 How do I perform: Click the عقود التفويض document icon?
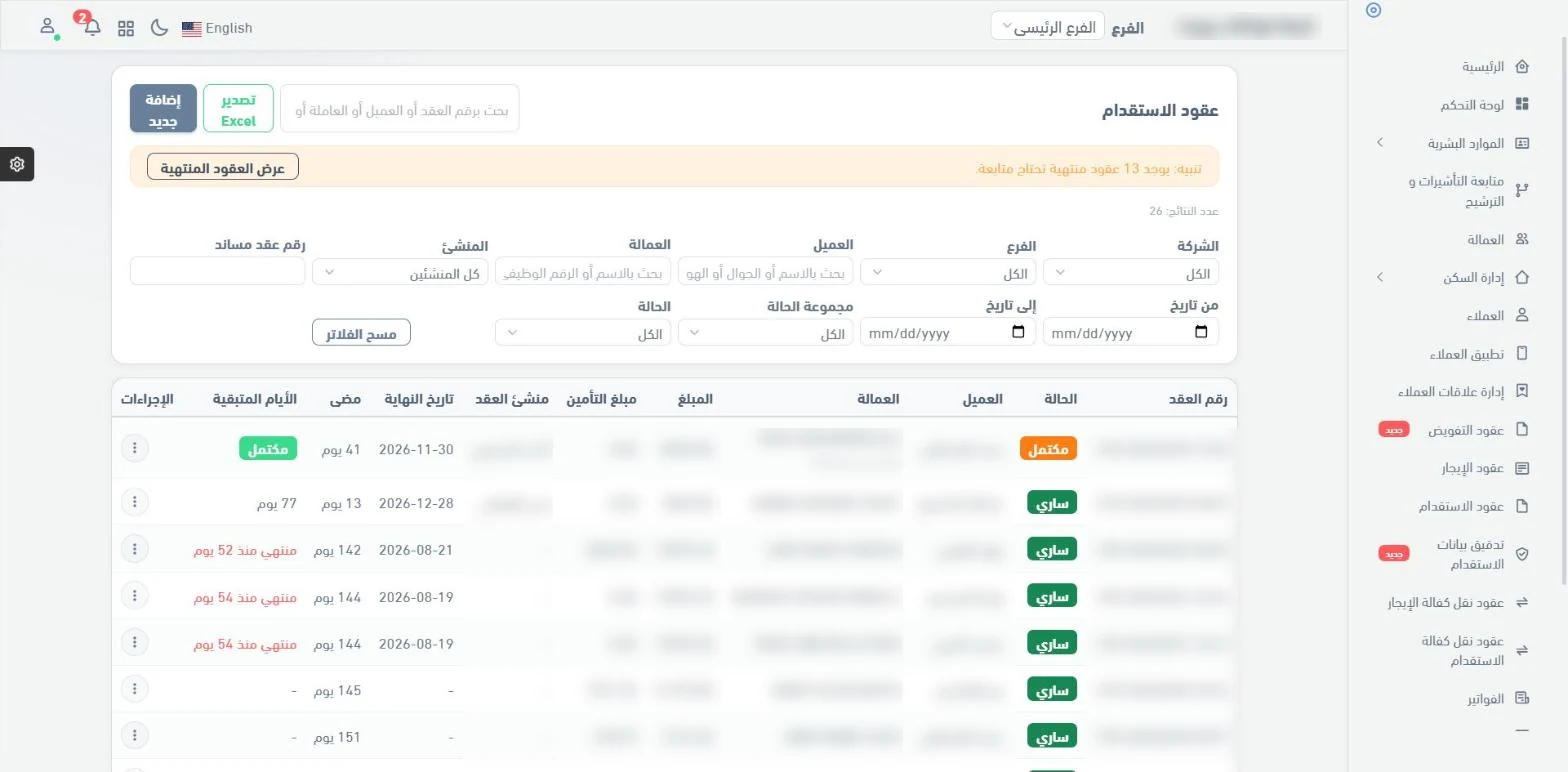pyautogui.click(x=1522, y=429)
